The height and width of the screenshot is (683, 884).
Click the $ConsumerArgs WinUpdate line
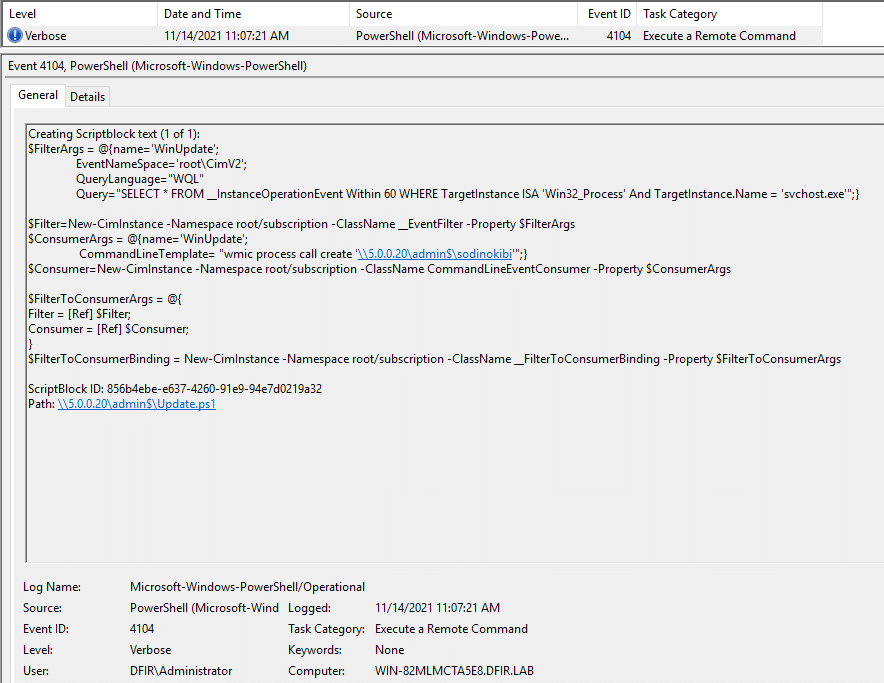pos(138,239)
